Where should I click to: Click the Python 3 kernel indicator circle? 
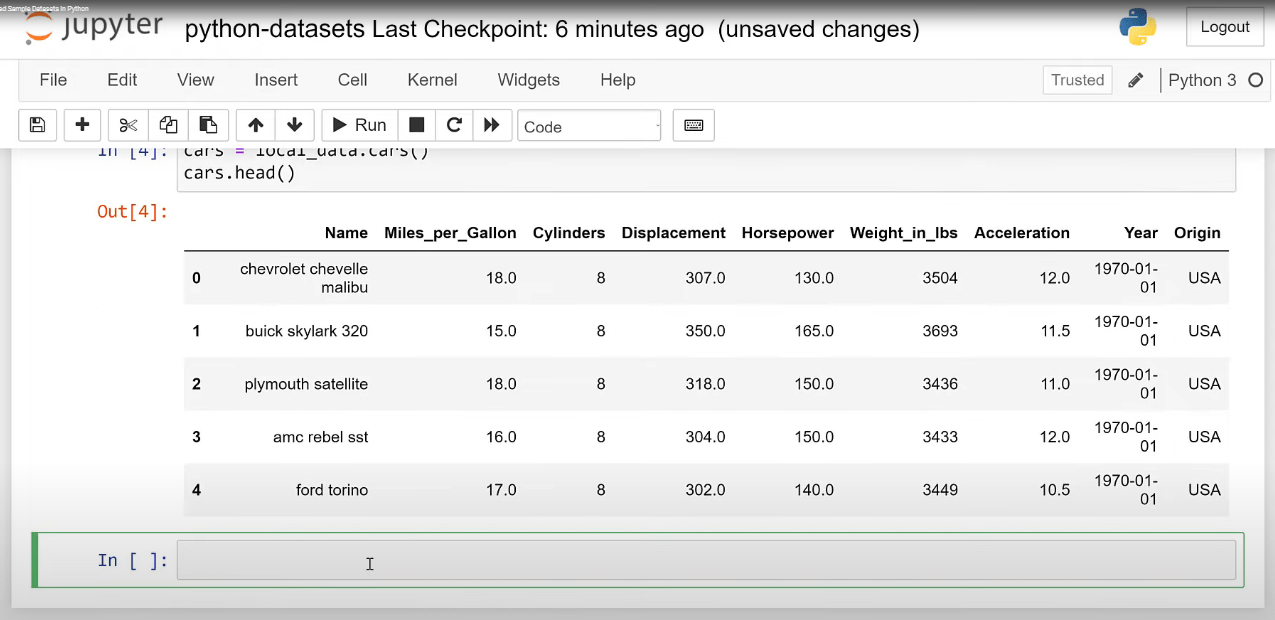1256,80
